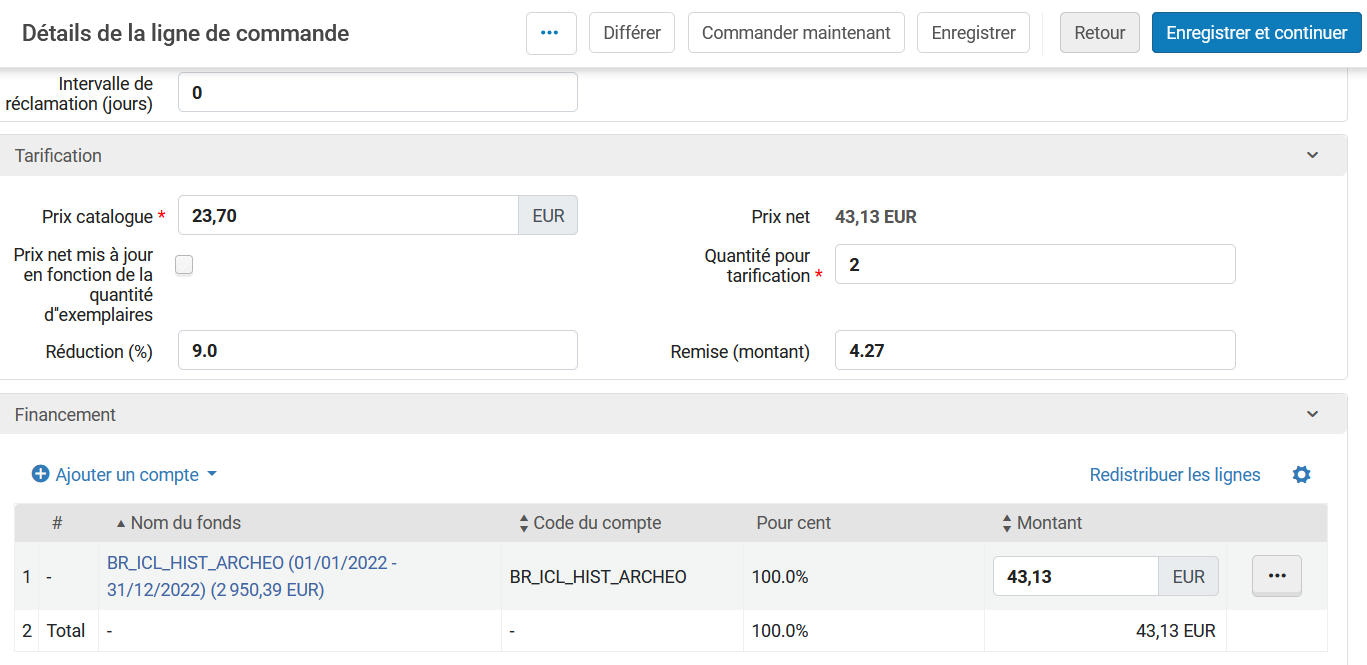Click Enregistrer et continuer
The height and width of the screenshot is (665, 1367).
[x=1256, y=33]
